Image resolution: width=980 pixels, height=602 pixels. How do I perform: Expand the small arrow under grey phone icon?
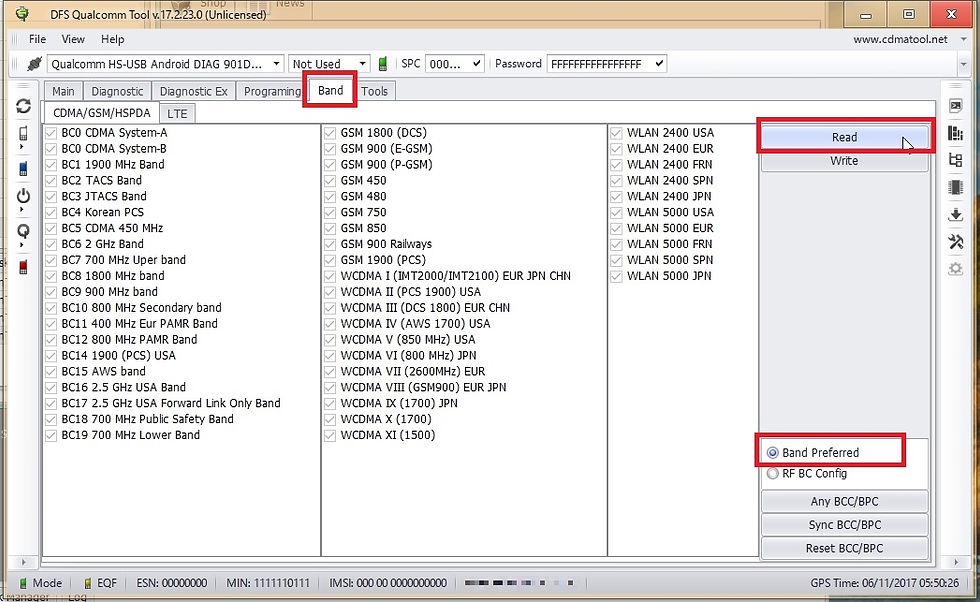point(22,147)
